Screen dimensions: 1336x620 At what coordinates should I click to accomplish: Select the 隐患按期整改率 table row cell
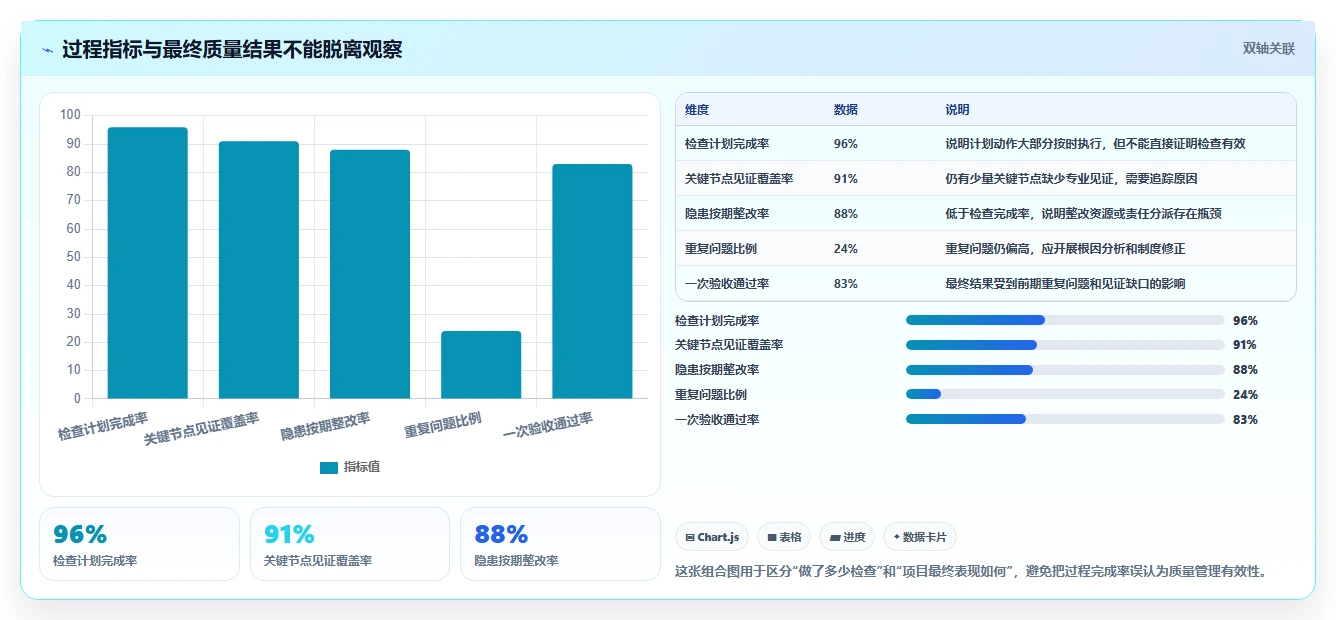tap(727, 214)
